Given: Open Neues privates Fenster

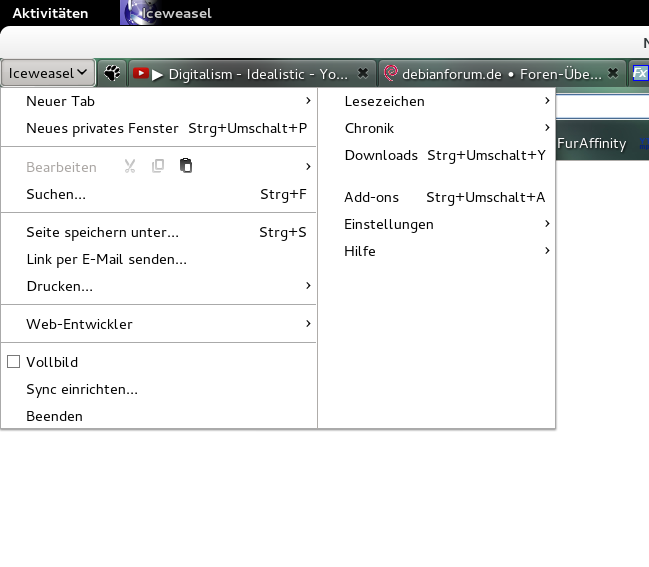Looking at the screenshot, I should [x=159, y=128].
